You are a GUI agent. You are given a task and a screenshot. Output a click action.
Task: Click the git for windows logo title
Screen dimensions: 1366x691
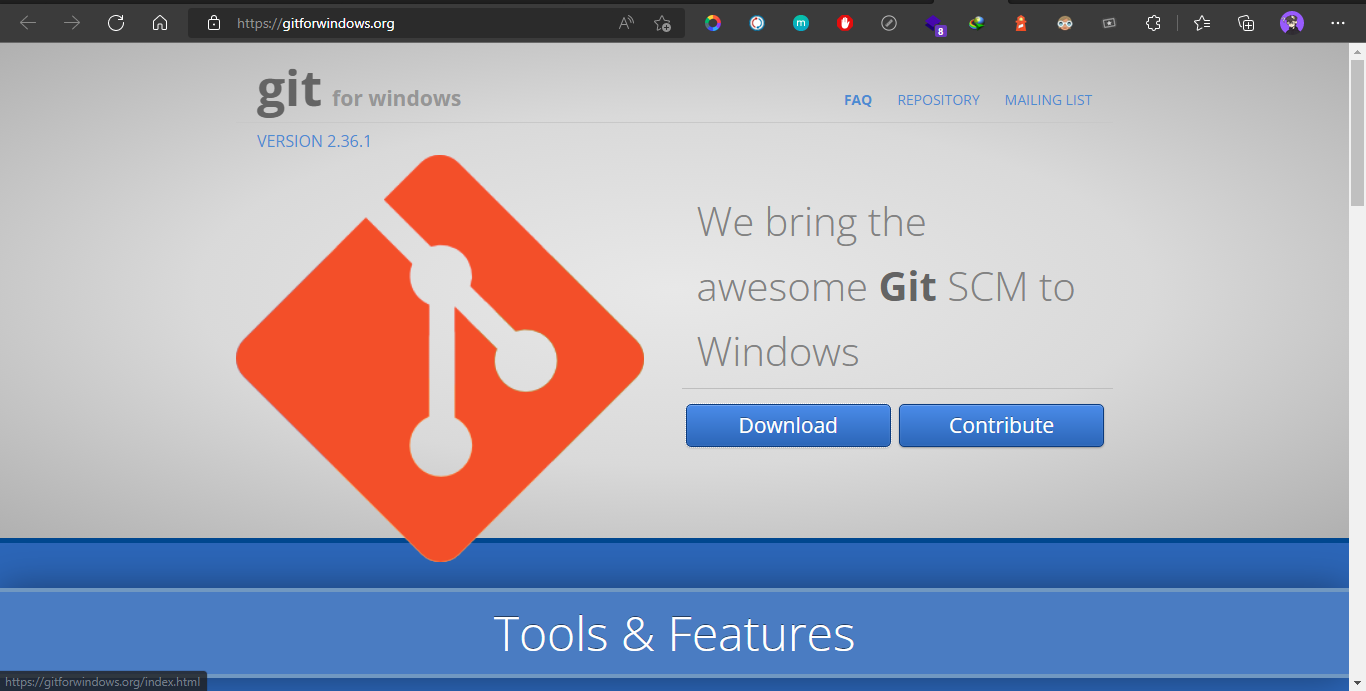coord(359,92)
